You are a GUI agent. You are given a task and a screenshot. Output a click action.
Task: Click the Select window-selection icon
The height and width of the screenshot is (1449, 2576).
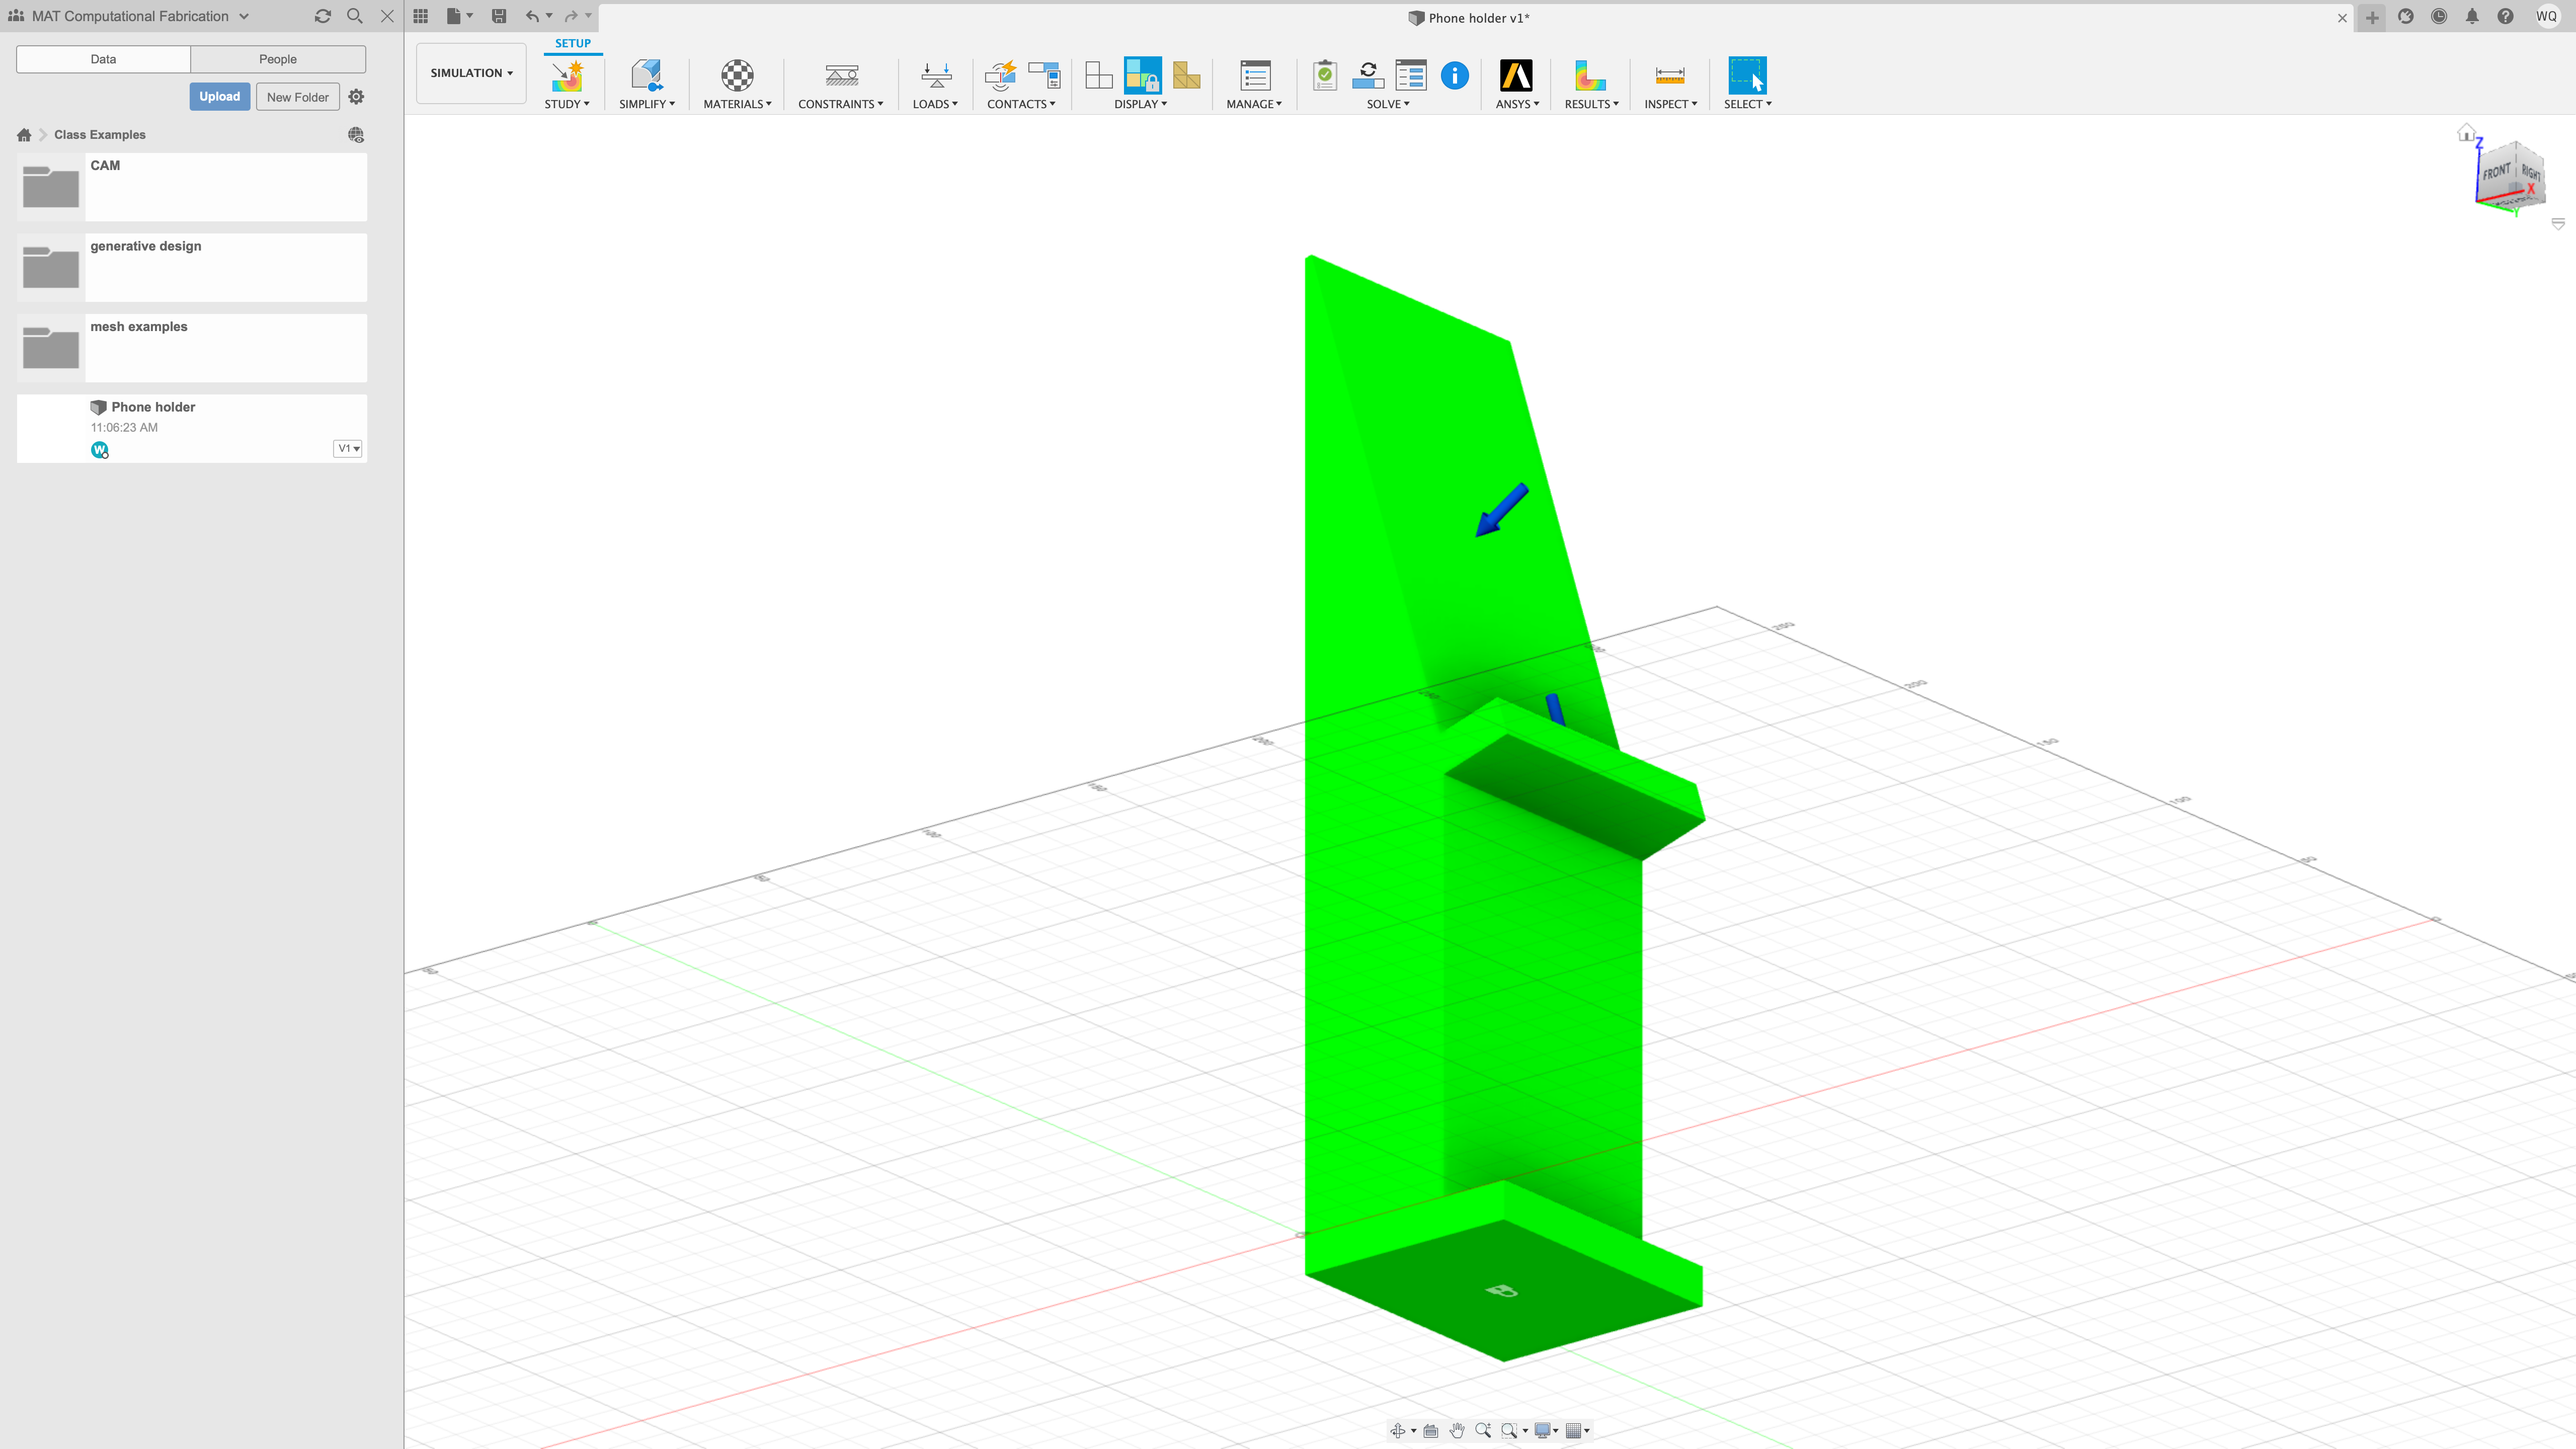(x=1747, y=76)
